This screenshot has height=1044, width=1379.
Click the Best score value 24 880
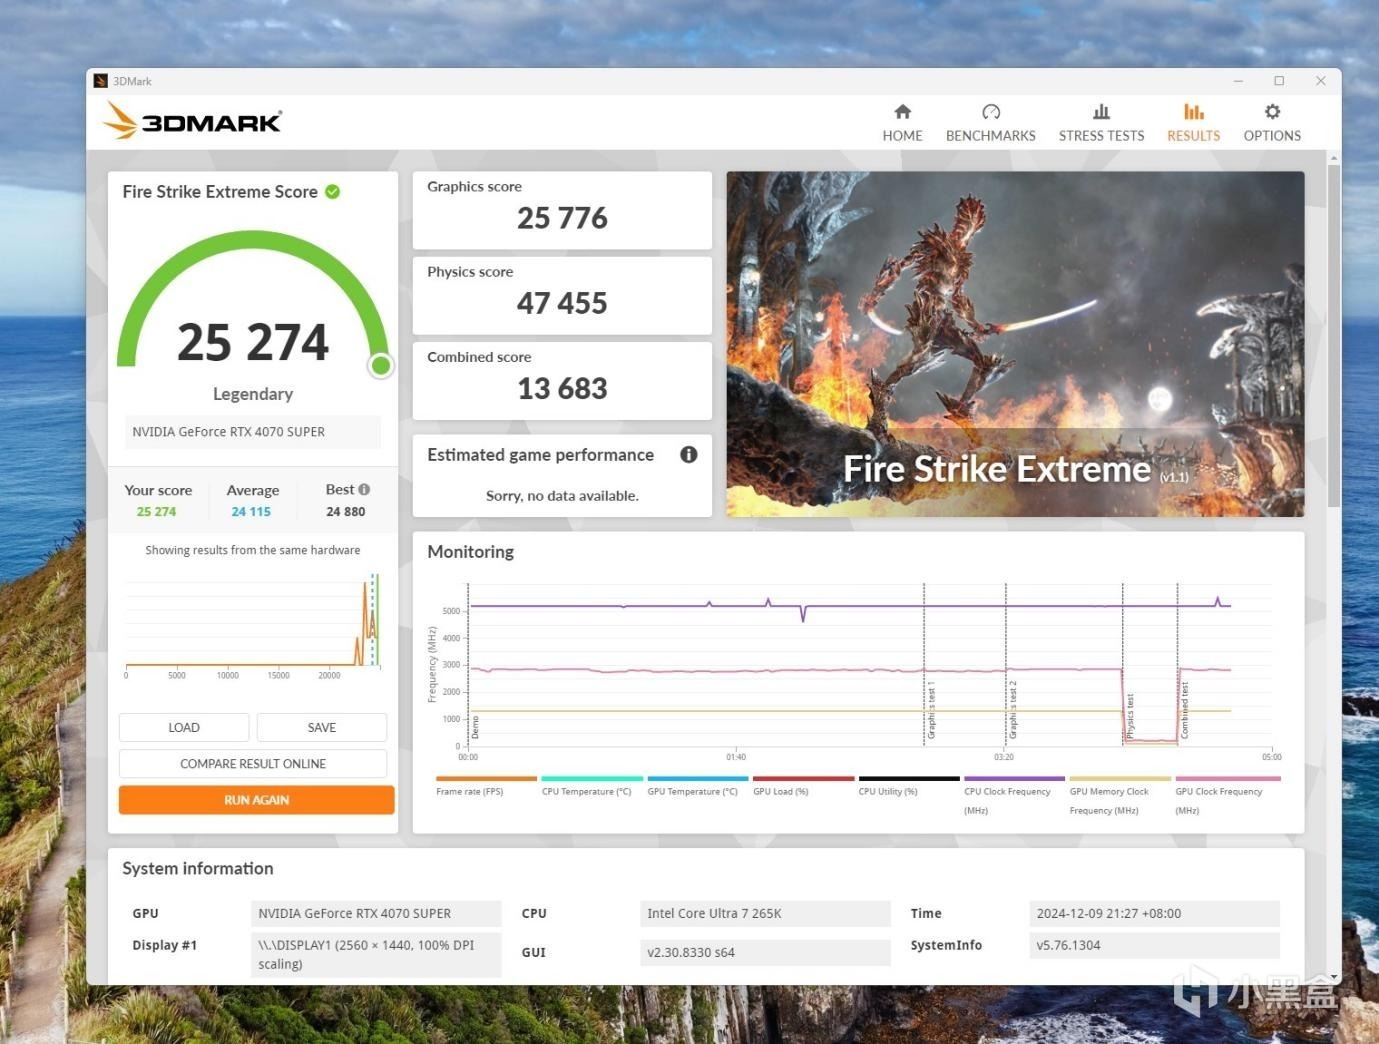coord(346,512)
